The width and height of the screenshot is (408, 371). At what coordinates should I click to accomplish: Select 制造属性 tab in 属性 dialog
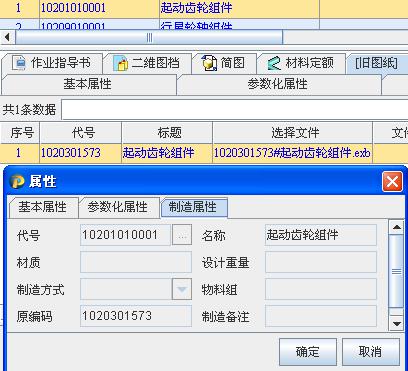click(193, 207)
